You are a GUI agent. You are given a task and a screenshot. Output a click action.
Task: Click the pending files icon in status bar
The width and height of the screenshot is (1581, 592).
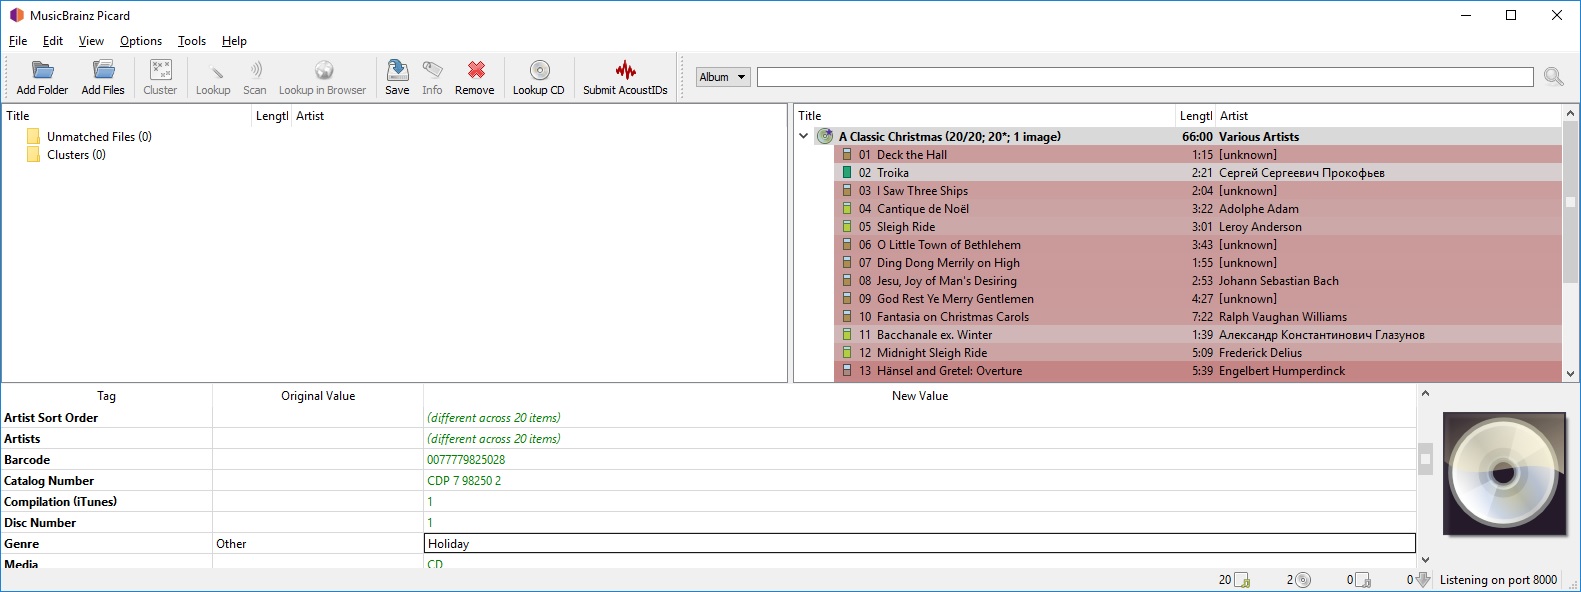(1363, 580)
